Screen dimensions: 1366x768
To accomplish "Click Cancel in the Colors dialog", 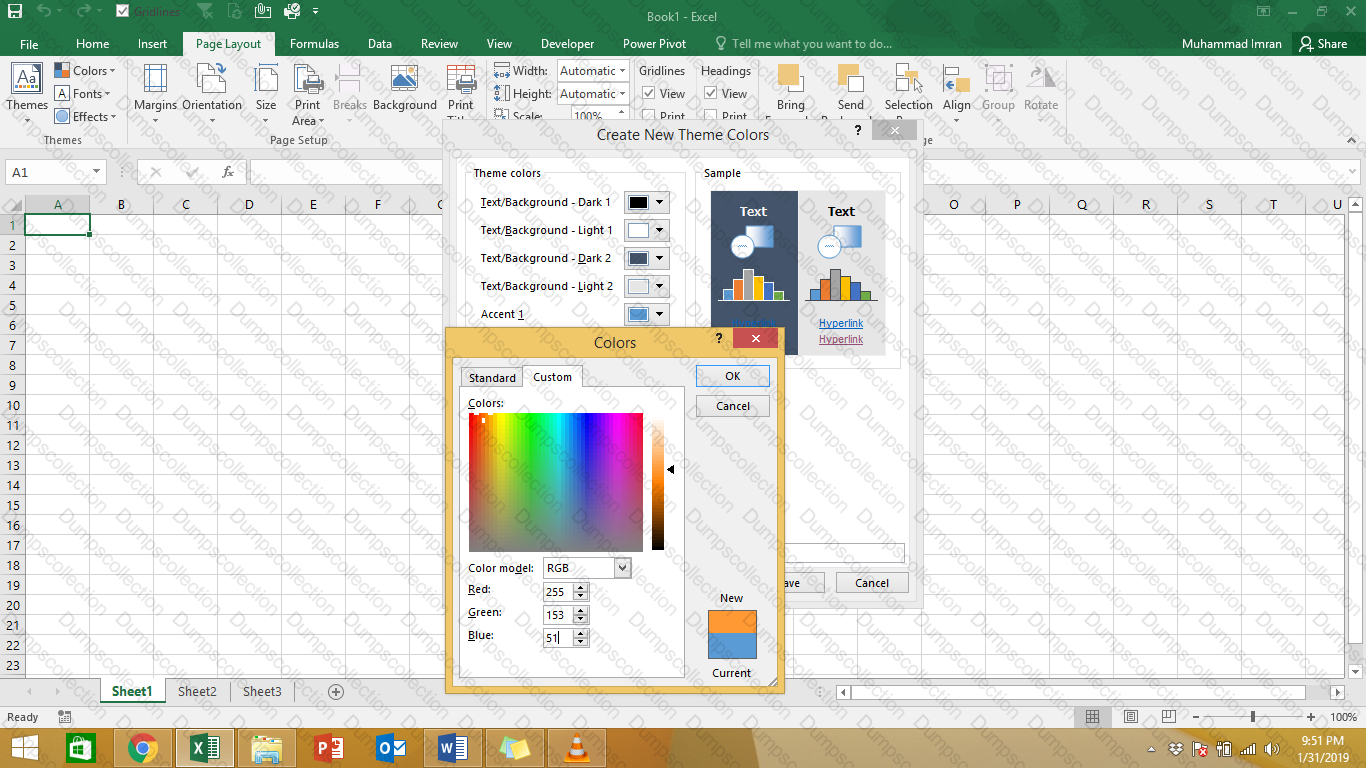I will (732, 406).
